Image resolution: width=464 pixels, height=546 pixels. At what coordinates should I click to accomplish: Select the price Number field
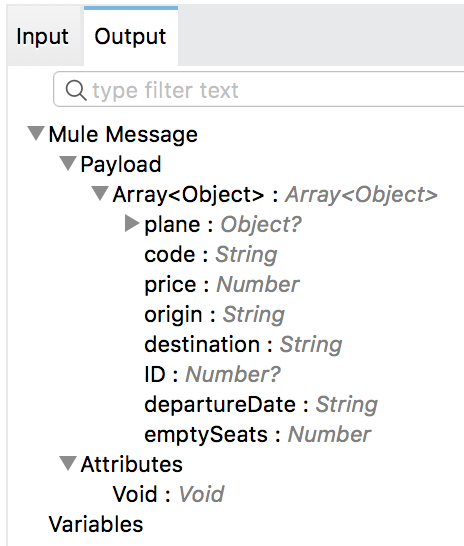point(222,284)
